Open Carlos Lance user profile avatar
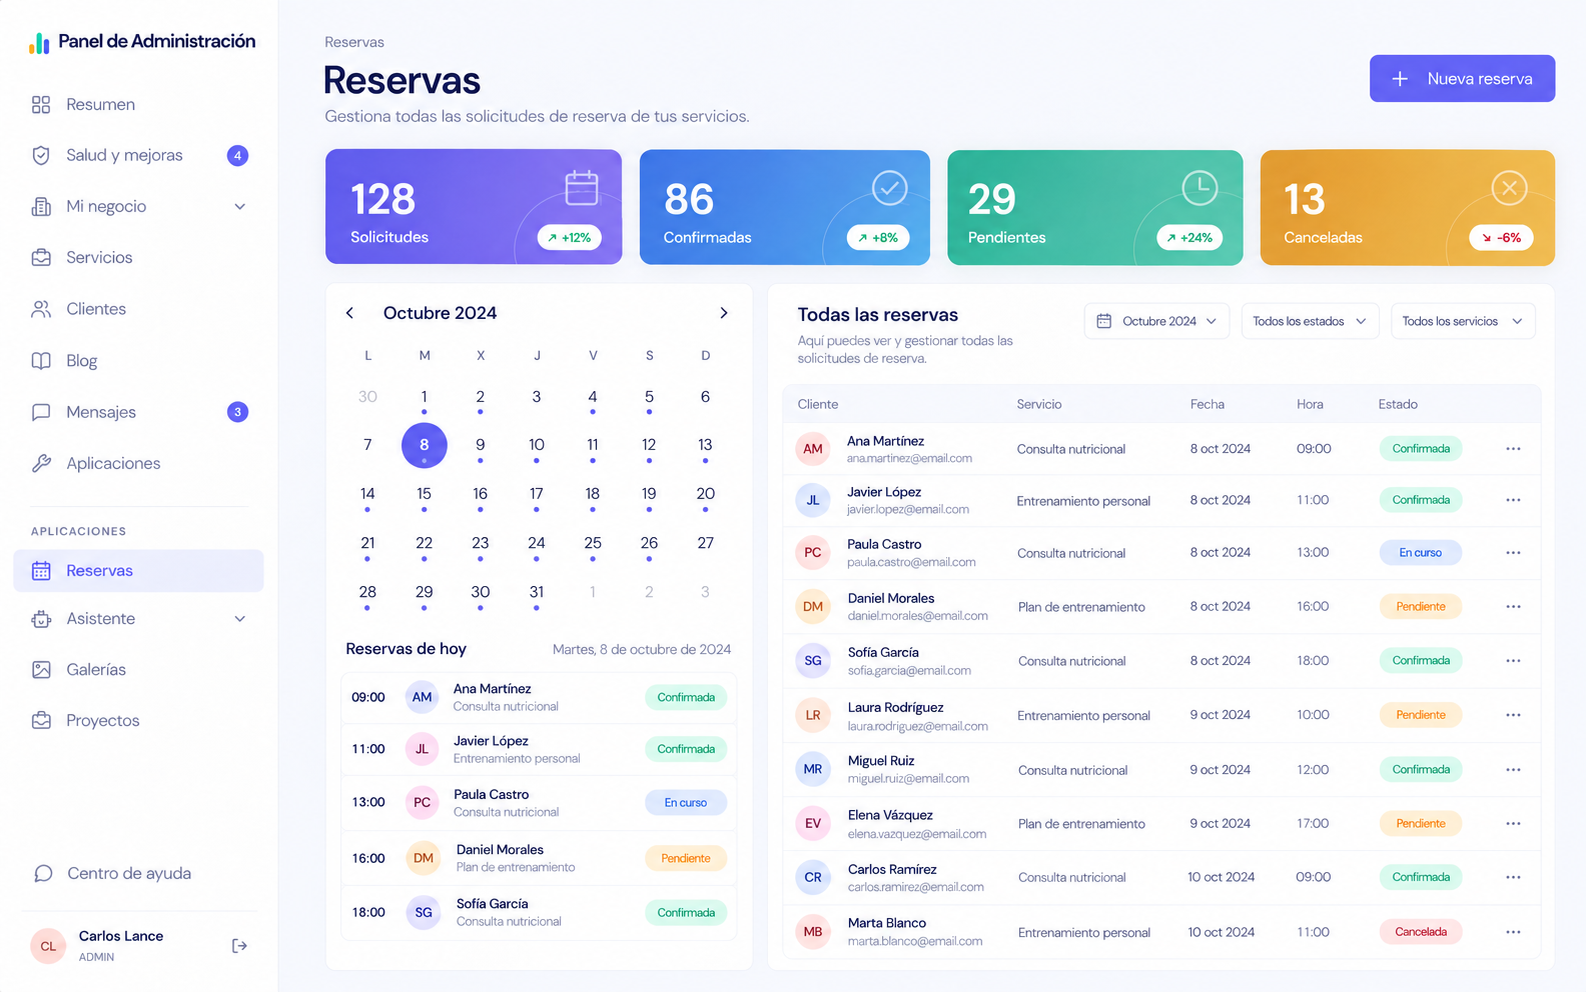1586x992 pixels. 48,946
